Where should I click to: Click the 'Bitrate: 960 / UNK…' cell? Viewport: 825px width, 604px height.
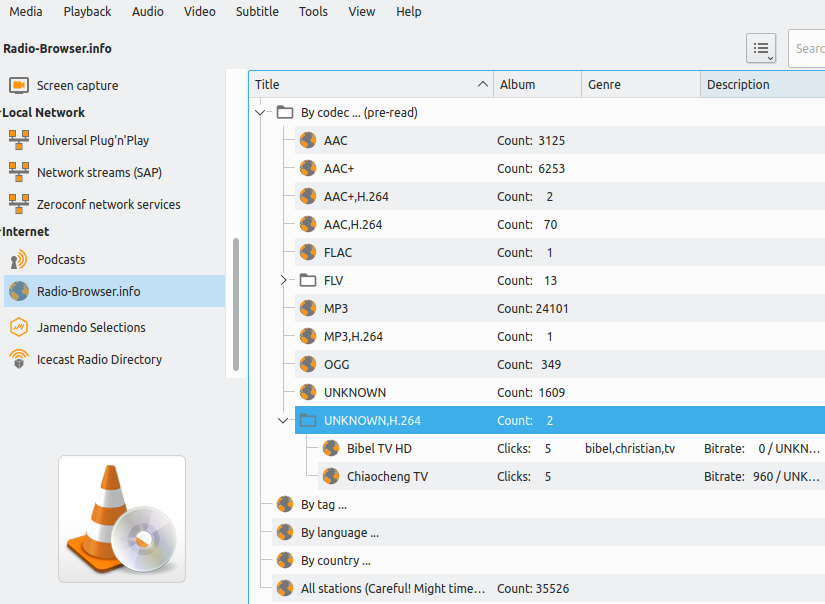click(x=761, y=476)
